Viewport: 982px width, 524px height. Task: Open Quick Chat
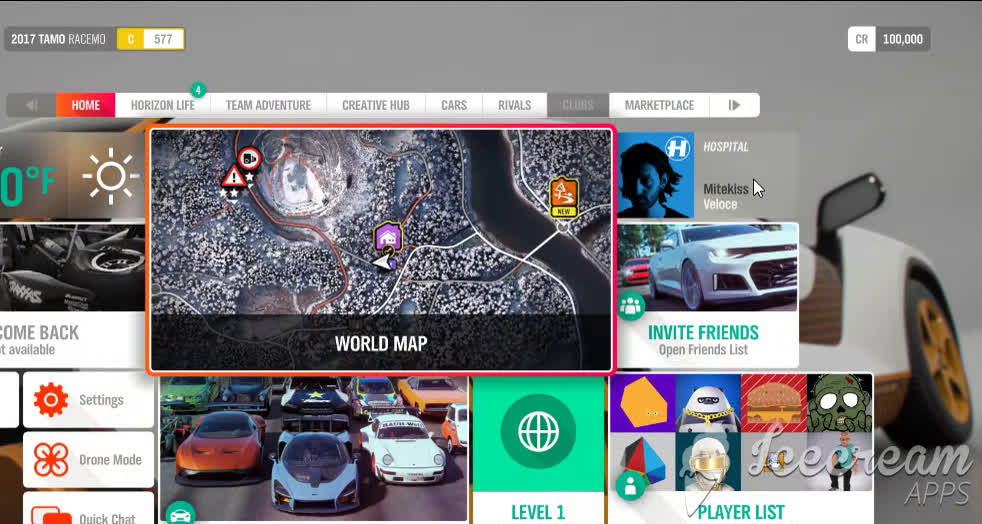click(88, 508)
